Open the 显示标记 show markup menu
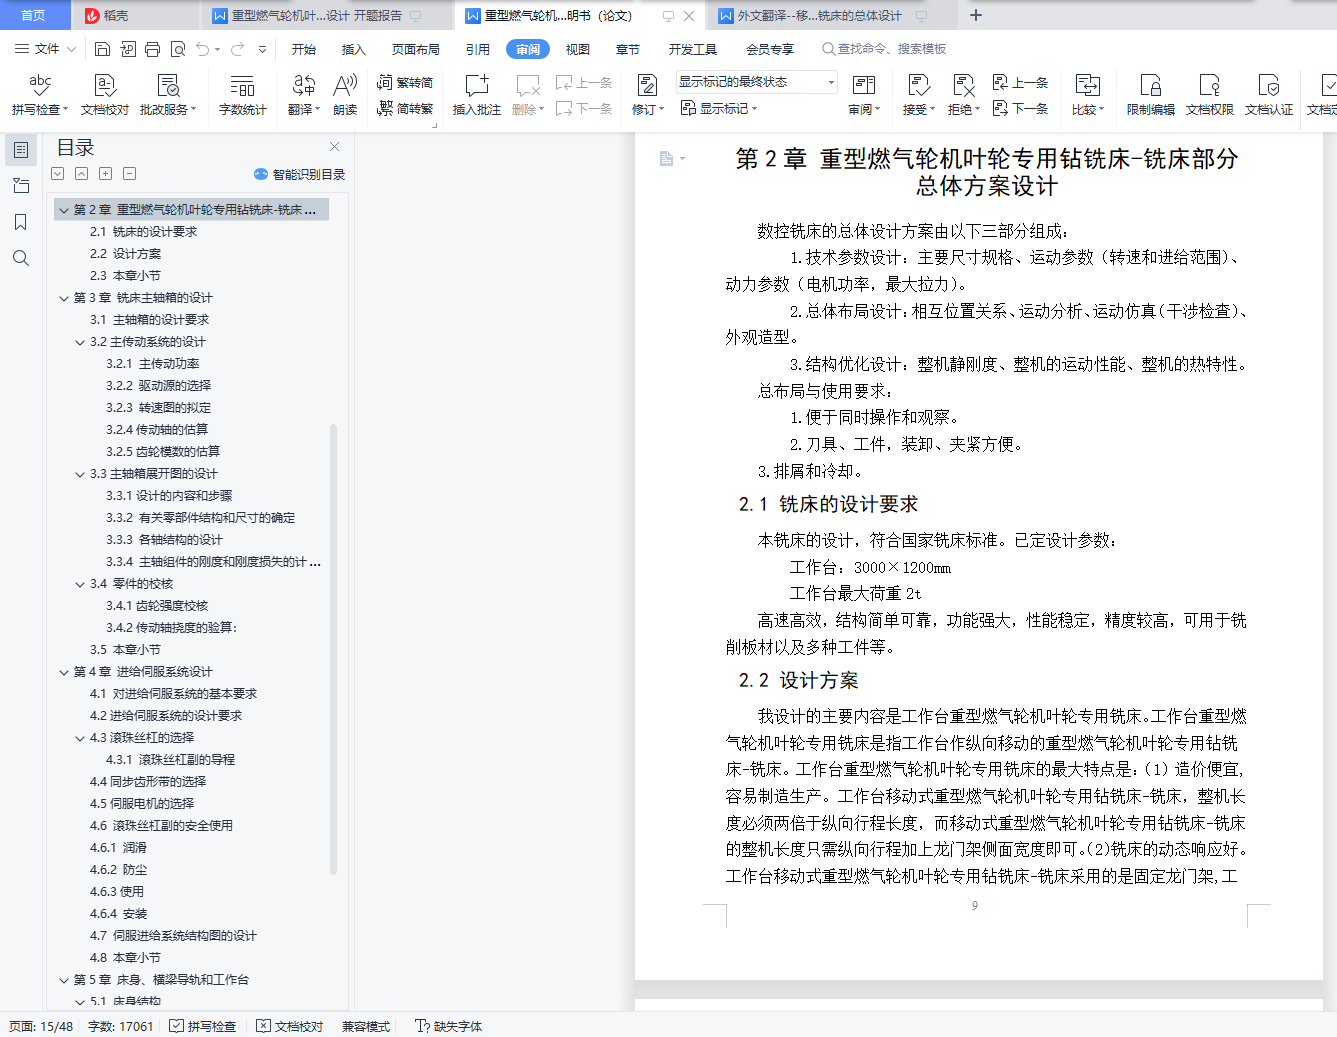This screenshot has width=1337, height=1037. [x=719, y=108]
